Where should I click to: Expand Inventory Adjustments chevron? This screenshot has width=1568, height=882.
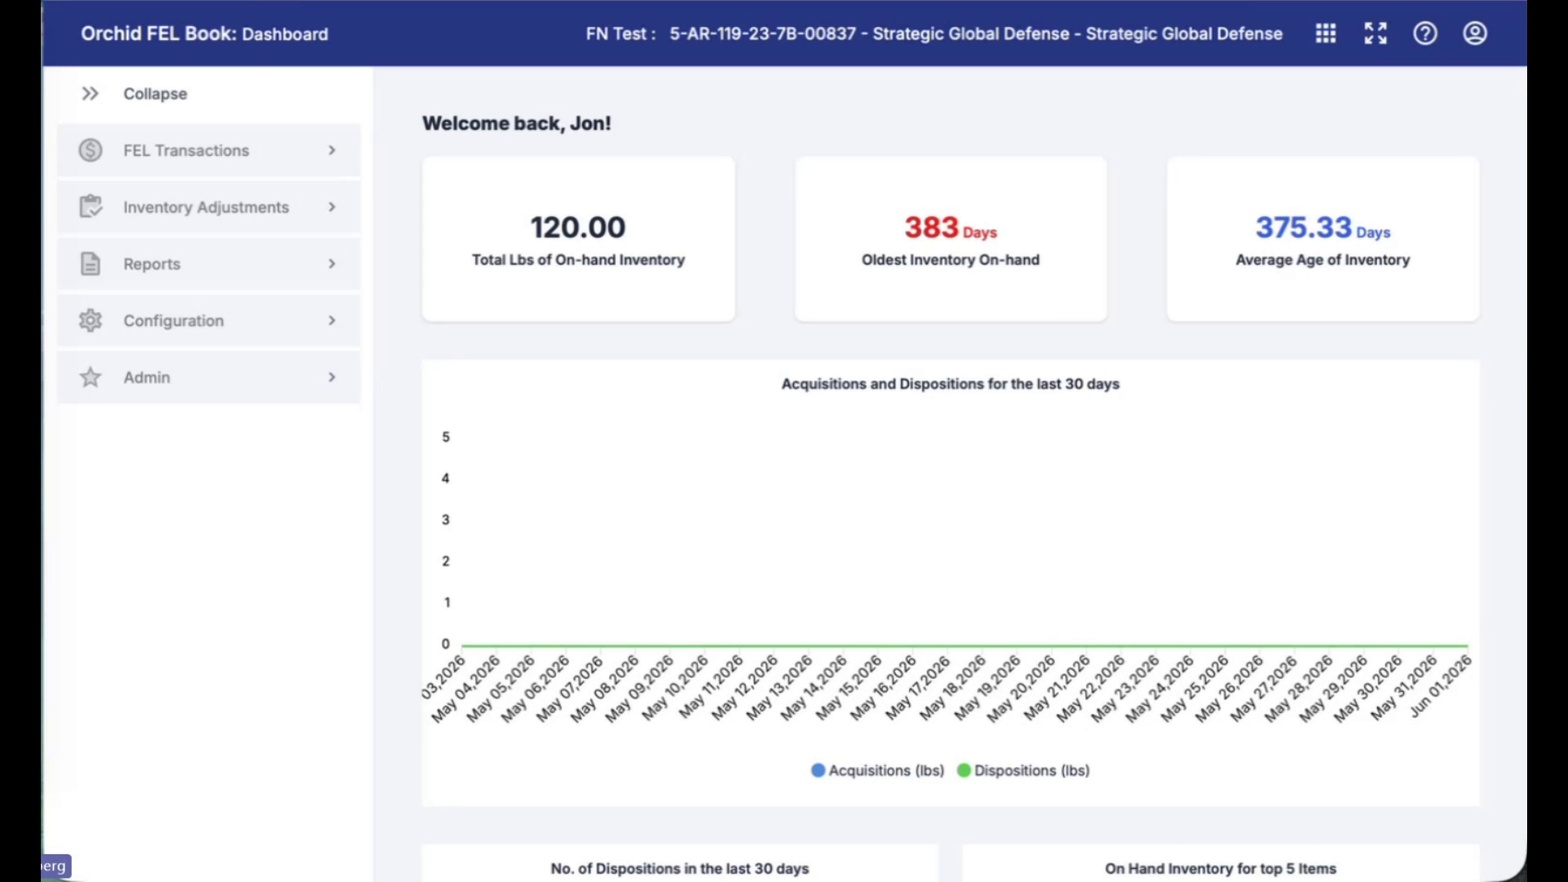pyautogui.click(x=332, y=207)
